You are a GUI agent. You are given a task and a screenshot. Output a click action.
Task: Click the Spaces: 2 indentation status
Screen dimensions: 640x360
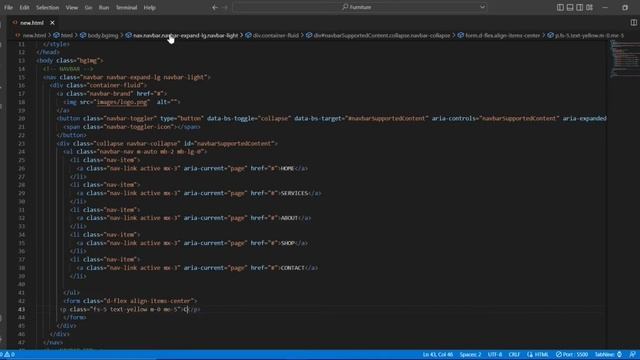pos(470,354)
